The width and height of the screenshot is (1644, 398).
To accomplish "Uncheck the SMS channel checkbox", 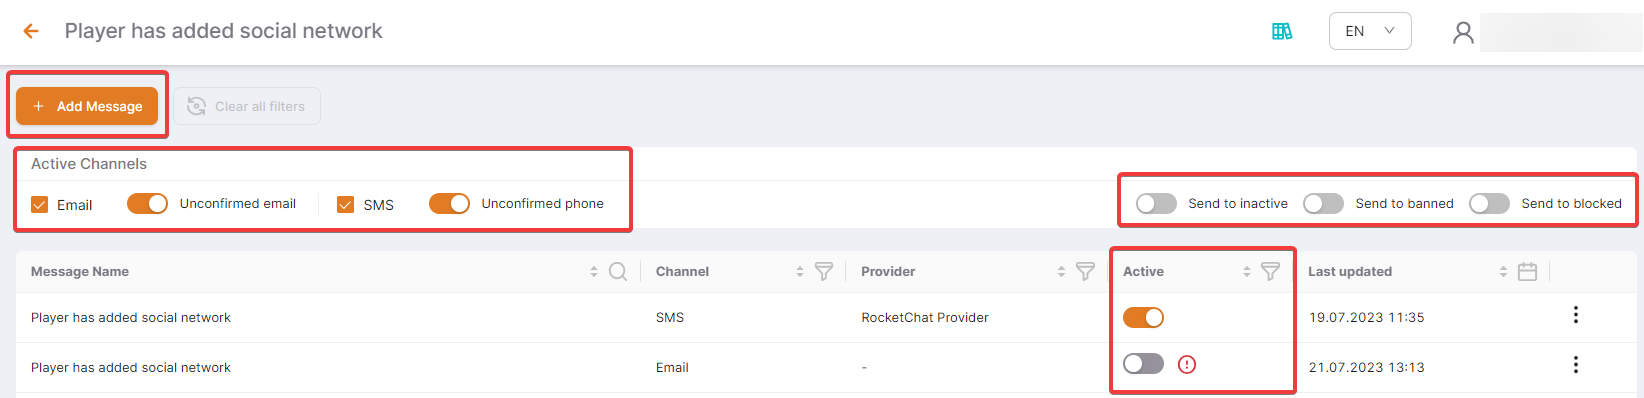I will coord(346,204).
